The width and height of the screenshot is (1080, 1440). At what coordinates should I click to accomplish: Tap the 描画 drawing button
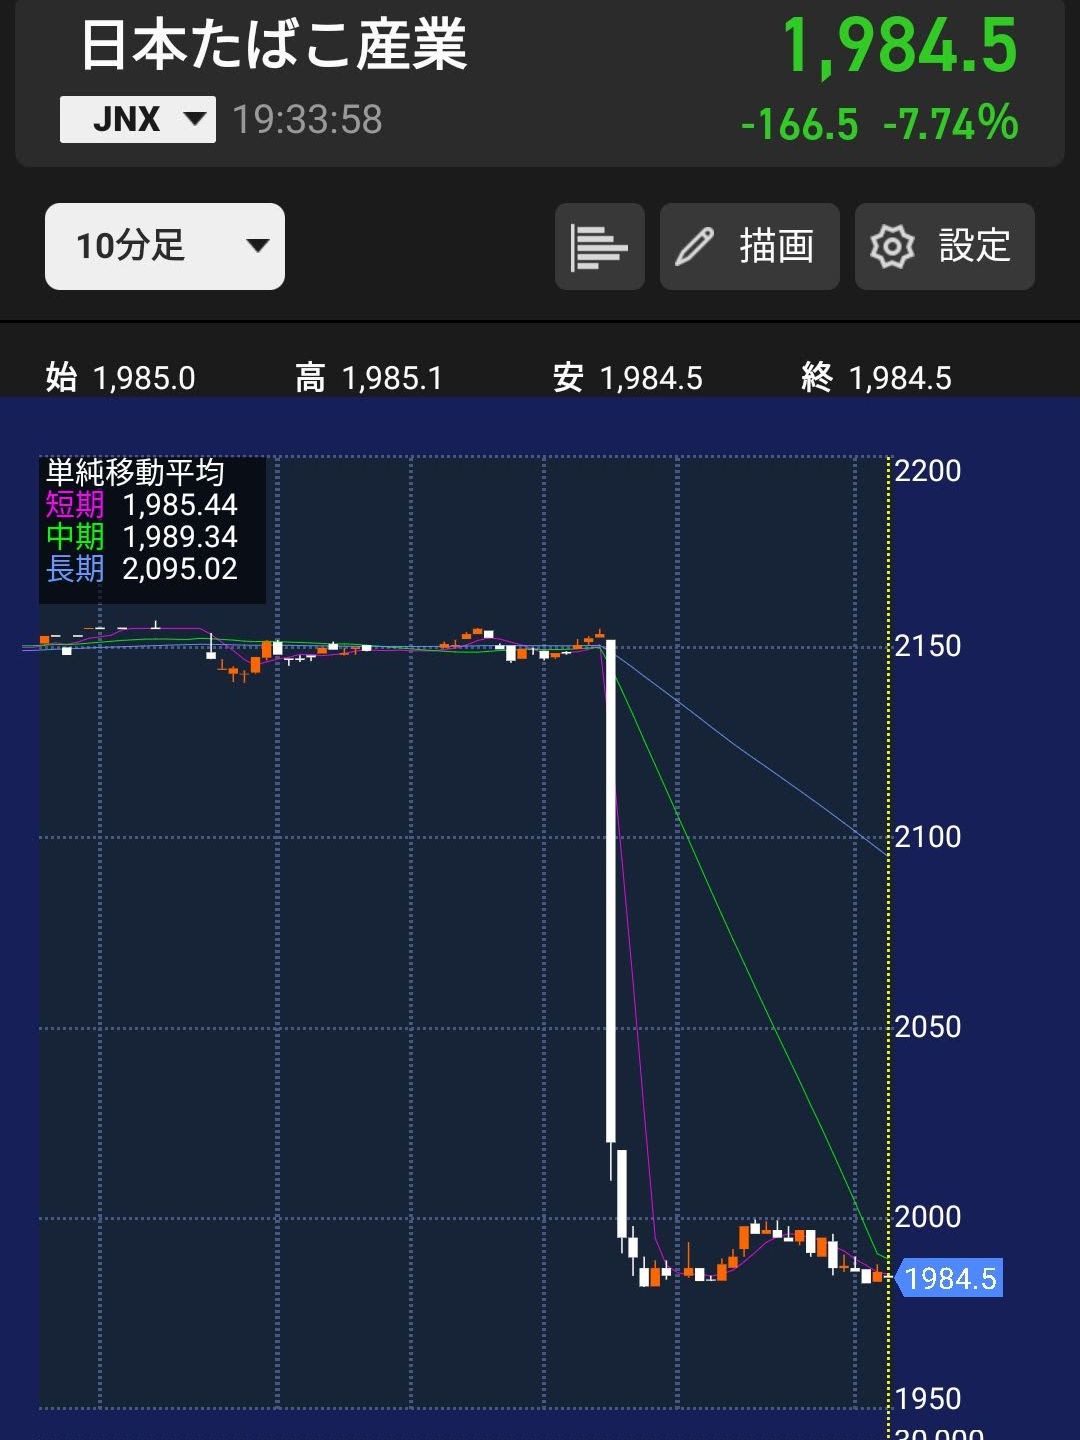point(749,246)
